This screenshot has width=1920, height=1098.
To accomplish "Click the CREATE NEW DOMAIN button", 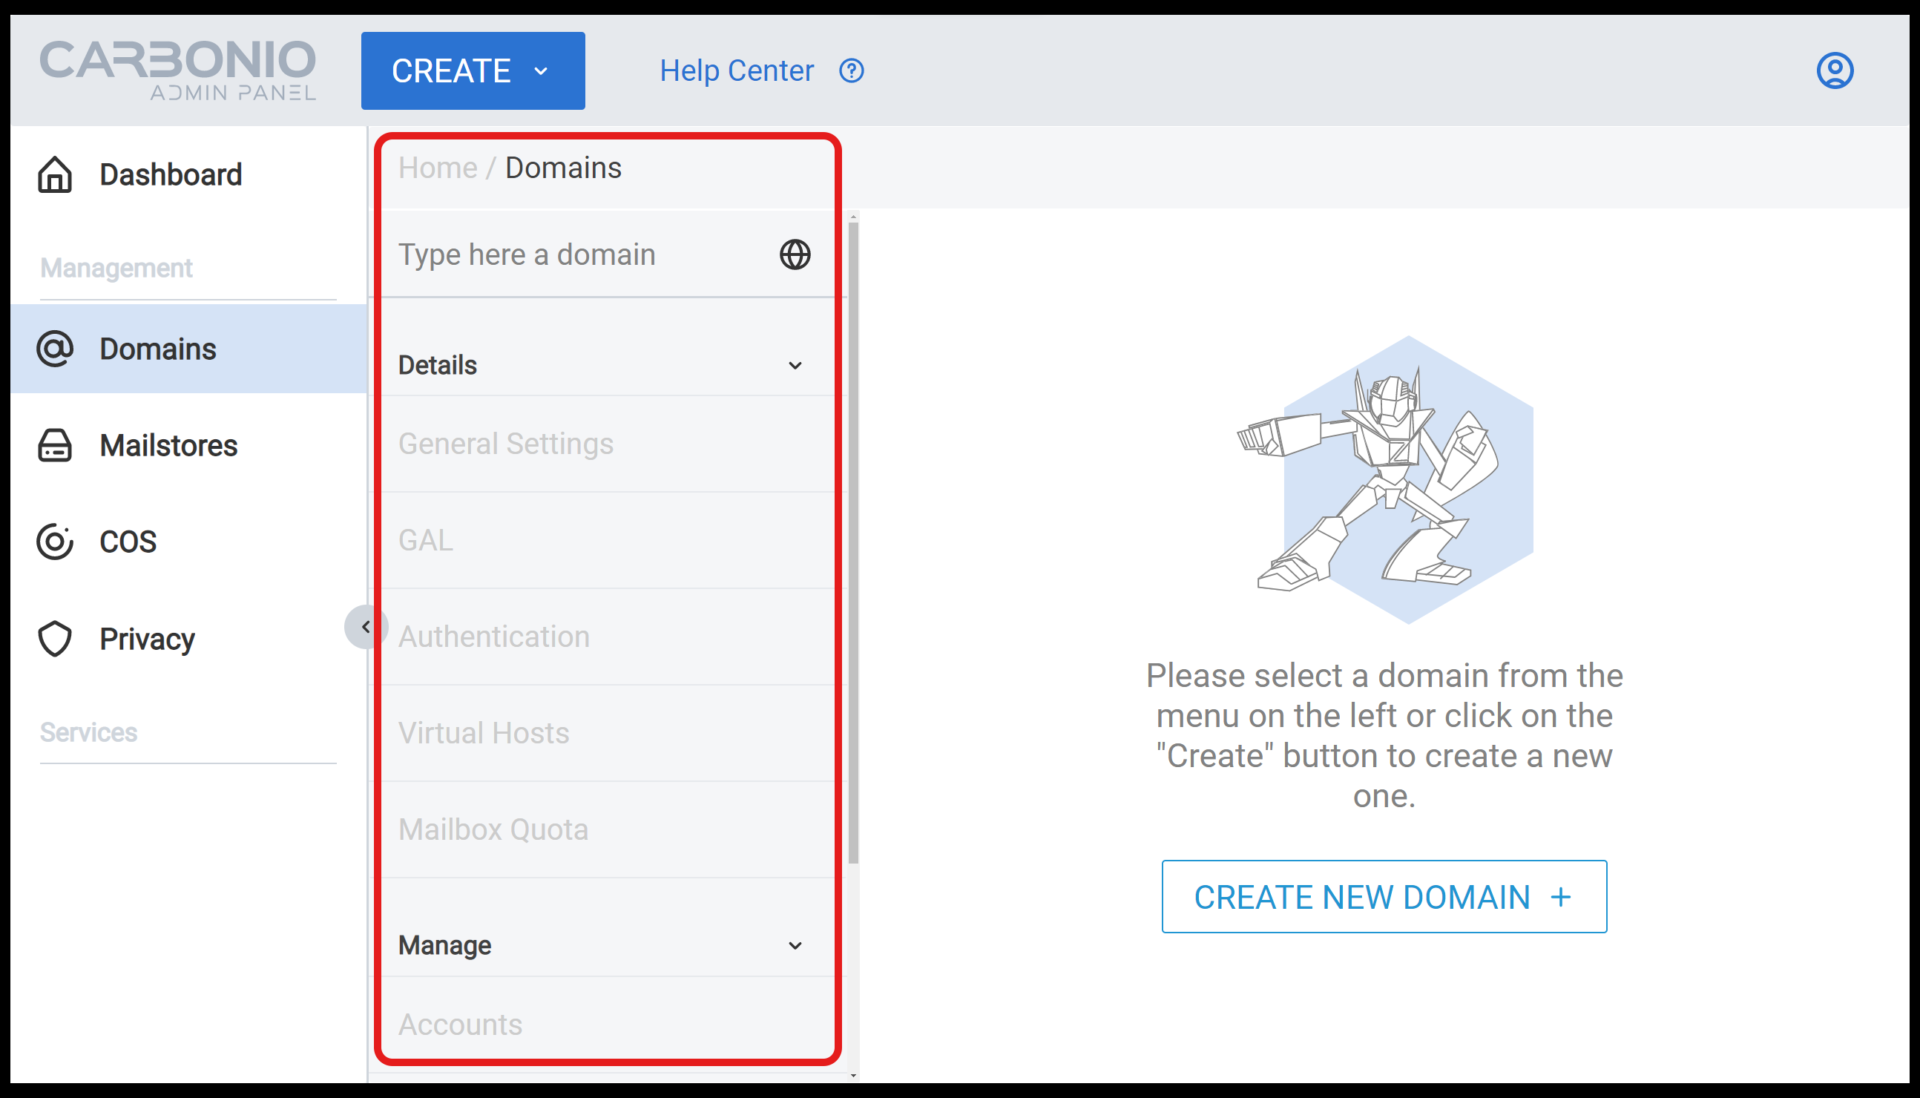I will point(1383,896).
